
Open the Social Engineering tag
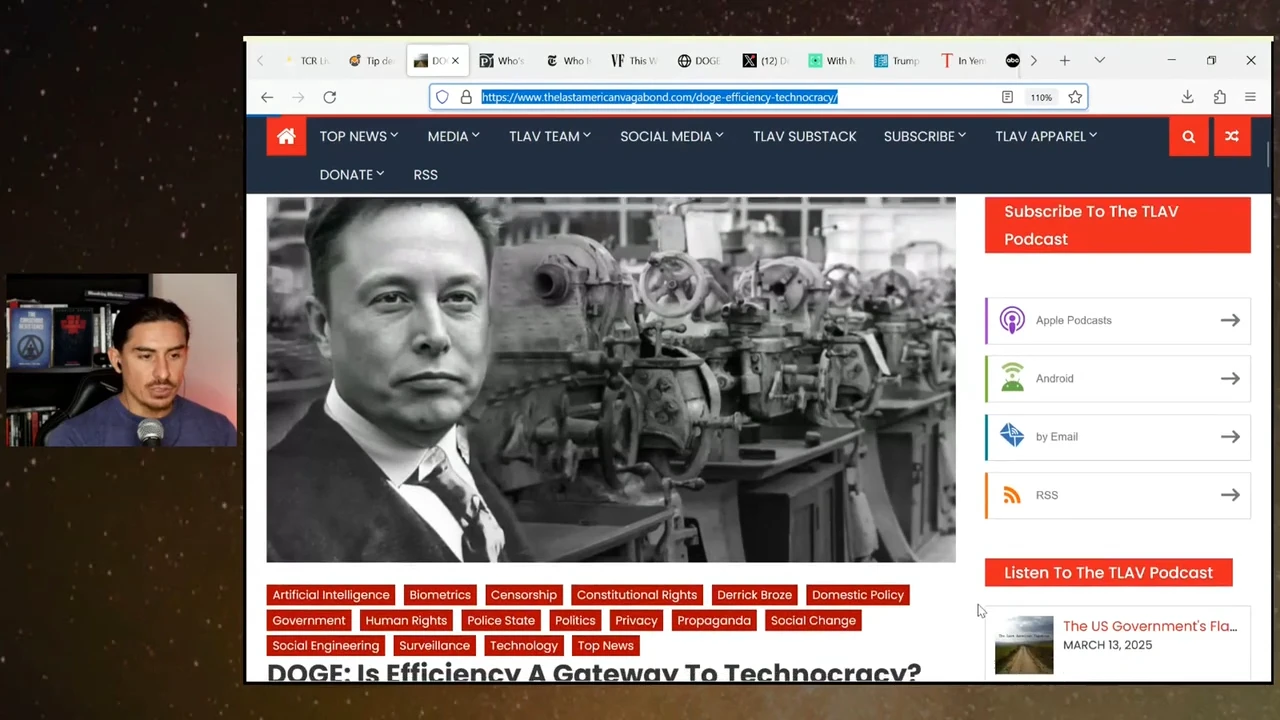click(x=326, y=646)
